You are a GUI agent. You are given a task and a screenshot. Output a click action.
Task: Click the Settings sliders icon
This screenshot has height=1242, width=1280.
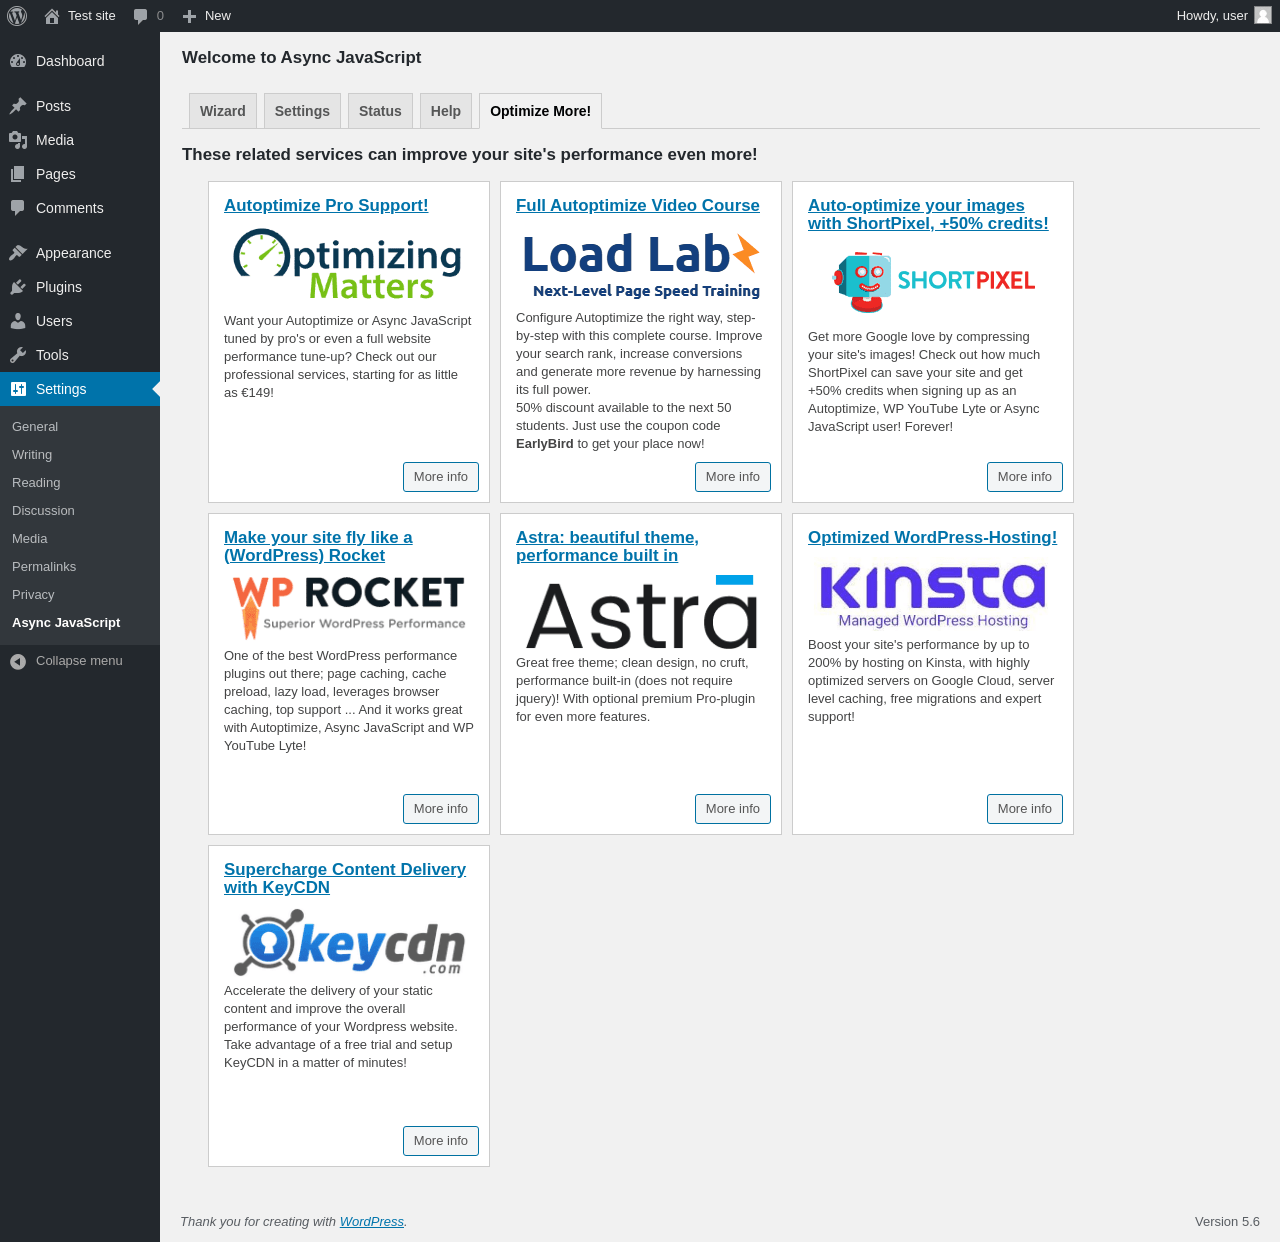click(x=18, y=389)
